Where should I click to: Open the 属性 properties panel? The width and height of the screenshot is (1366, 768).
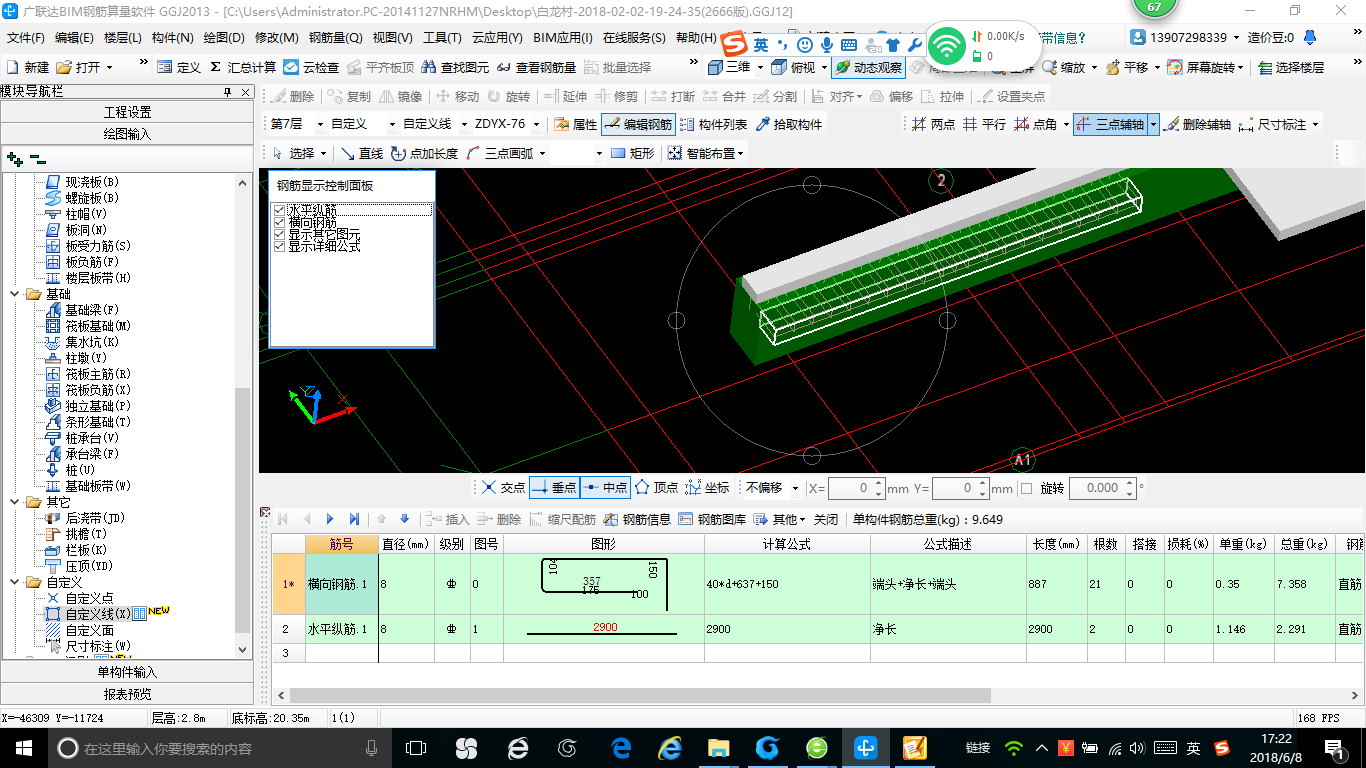tap(575, 125)
